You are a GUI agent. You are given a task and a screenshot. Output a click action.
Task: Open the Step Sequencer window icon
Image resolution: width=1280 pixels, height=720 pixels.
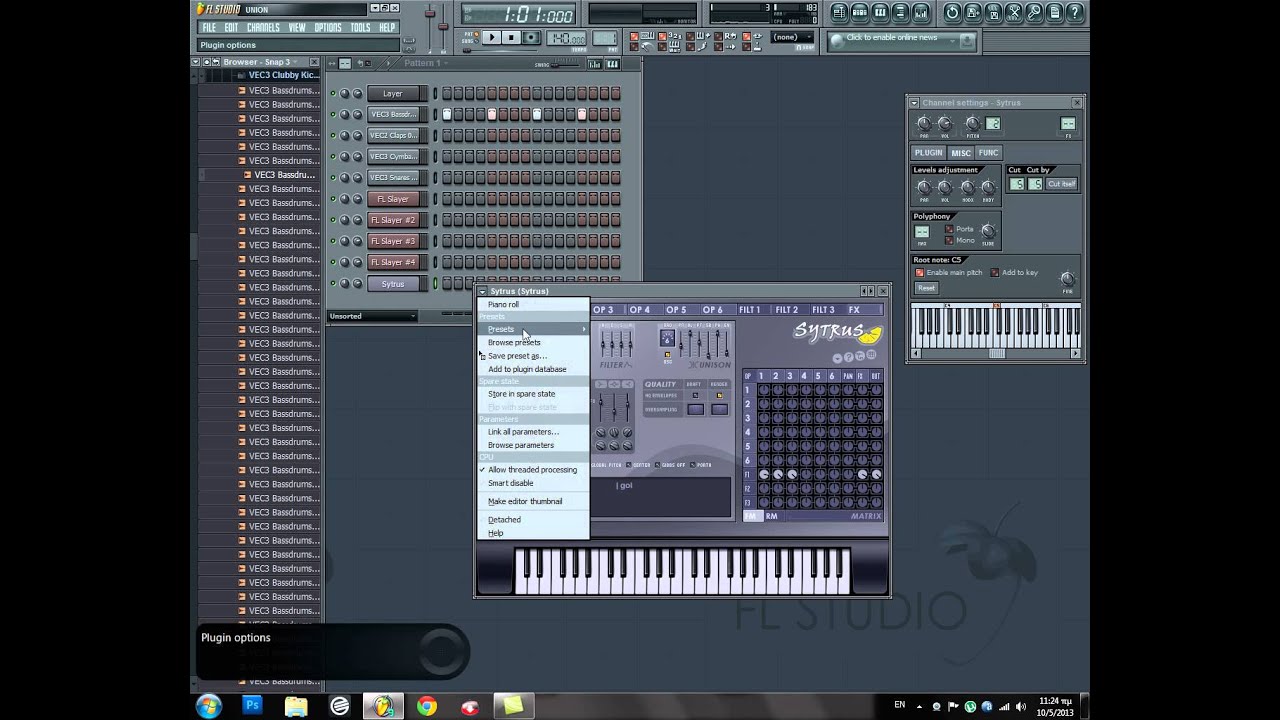[859, 12]
